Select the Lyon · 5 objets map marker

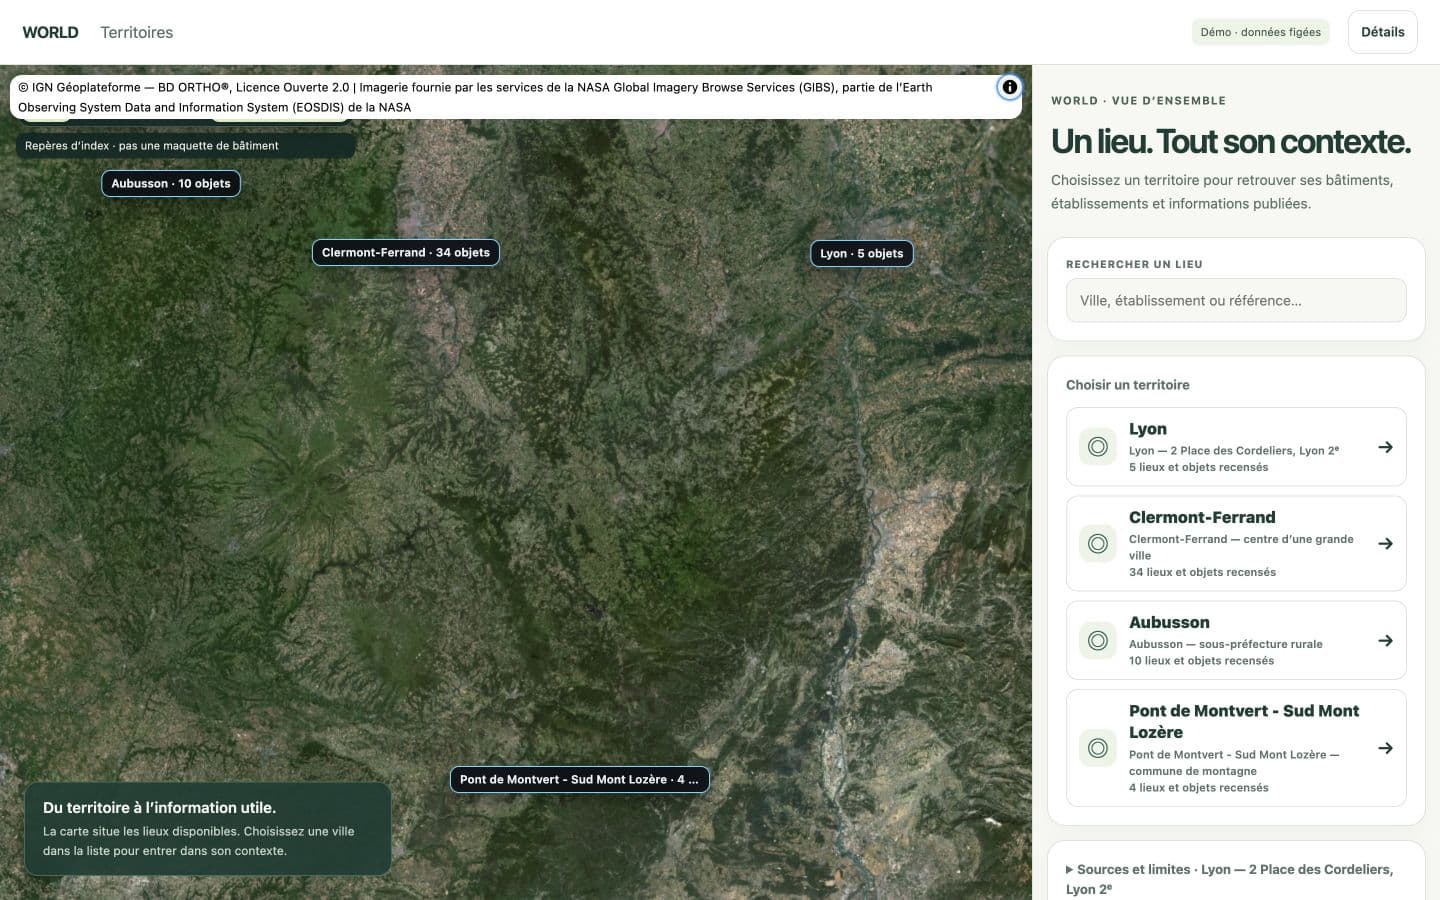coord(861,253)
